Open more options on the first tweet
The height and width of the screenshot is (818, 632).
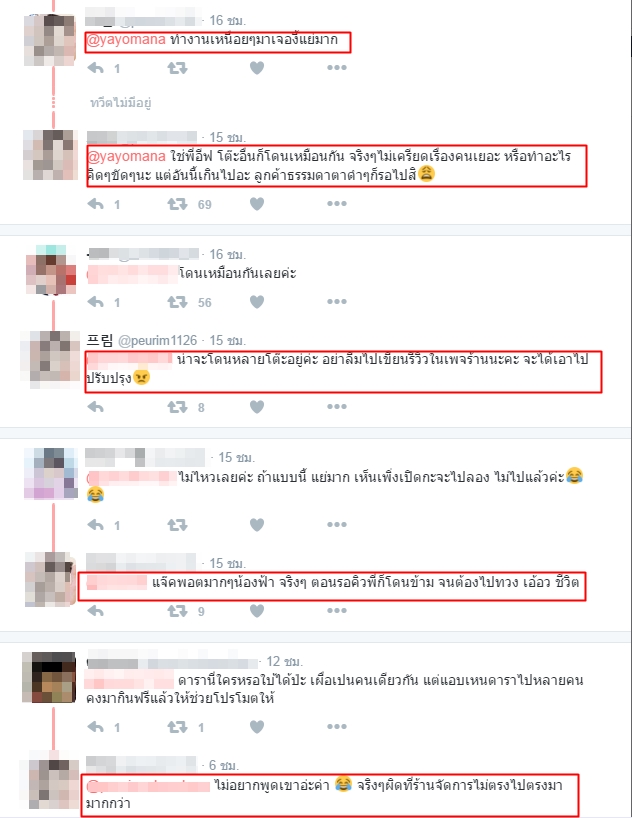[x=337, y=67]
